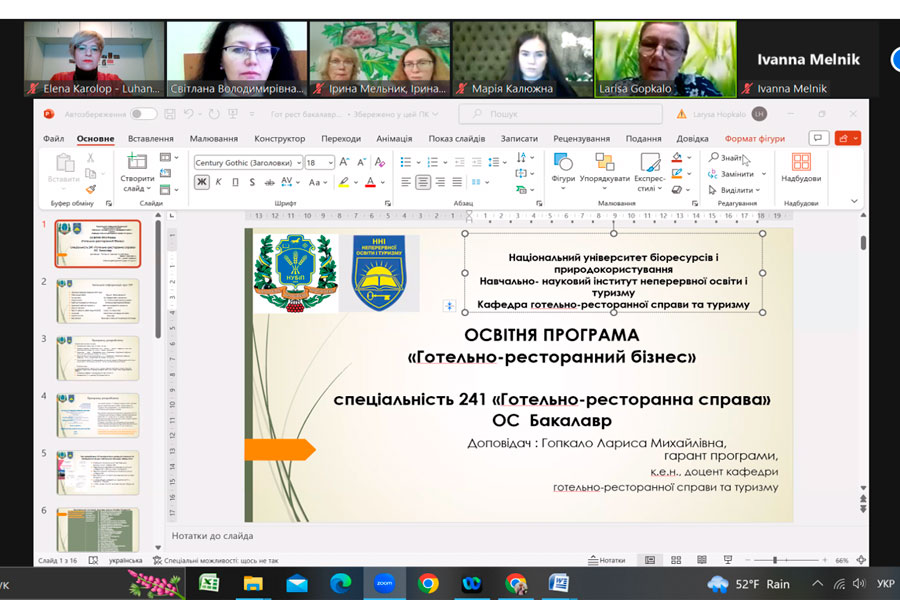Toggle bold formatting in the ribbon
900x600 pixels.
point(202,182)
